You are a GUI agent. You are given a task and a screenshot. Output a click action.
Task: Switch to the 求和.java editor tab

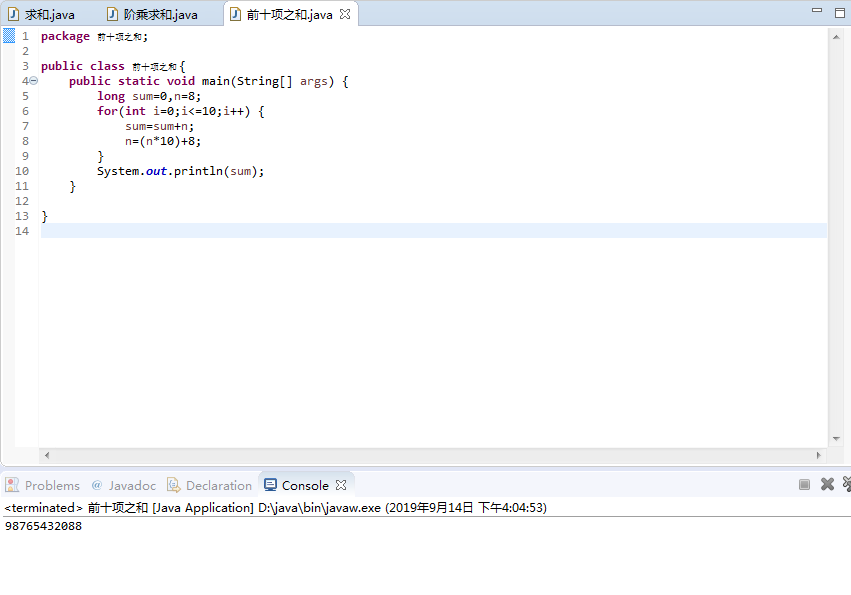pyautogui.click(x=42, y=15)
